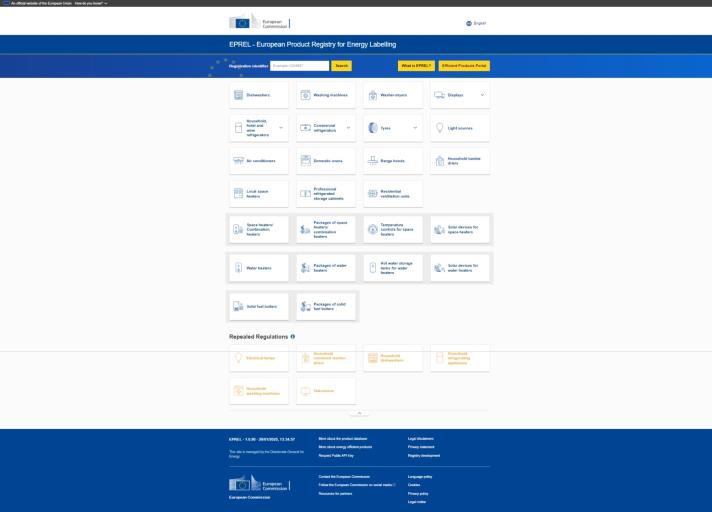The image size is (712, 512).
Task: Open the repealed Televisions icon
Action: click(306, 391)
